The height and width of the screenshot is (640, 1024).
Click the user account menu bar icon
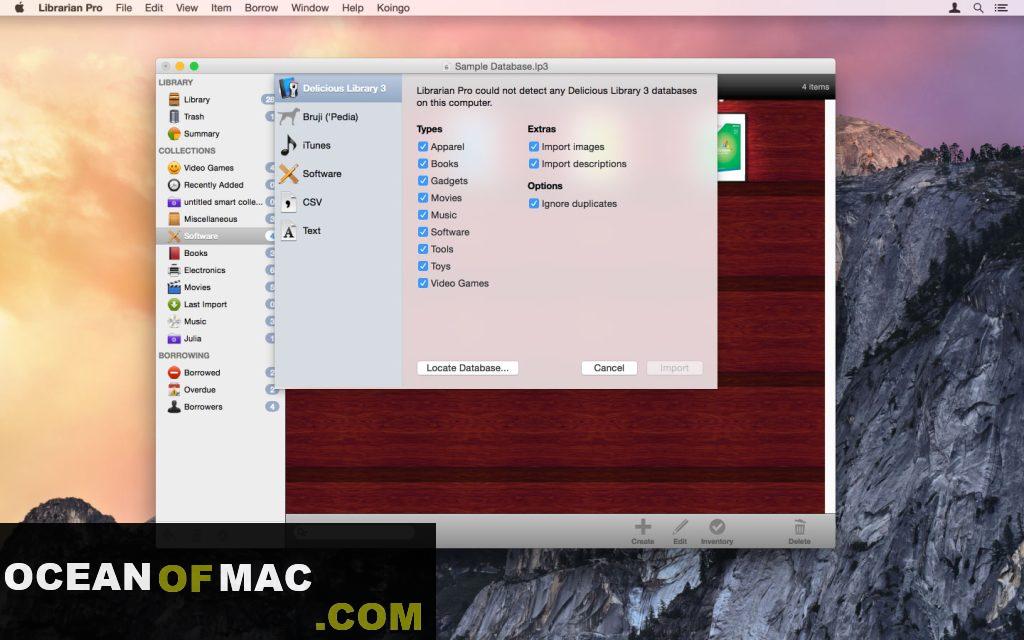pos(954,8)
